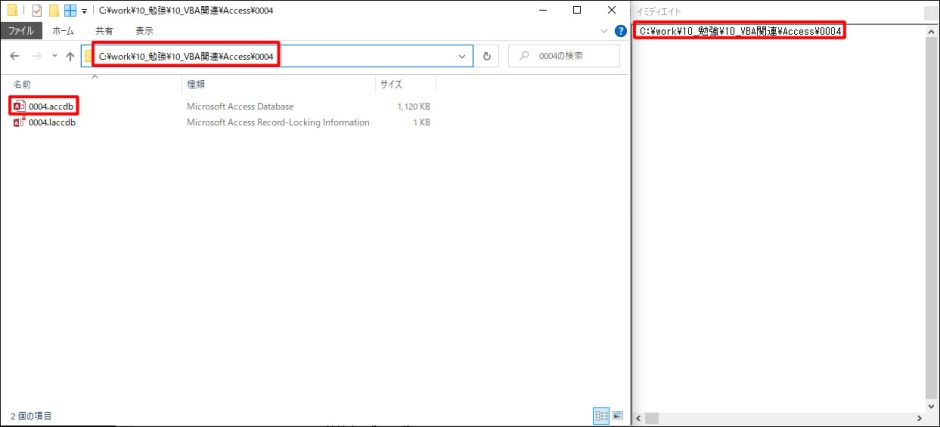The width and height of the screenshot is (940, 427).
Task: Click the 0004.accdb Access database file icon
Action: (19, 106)
